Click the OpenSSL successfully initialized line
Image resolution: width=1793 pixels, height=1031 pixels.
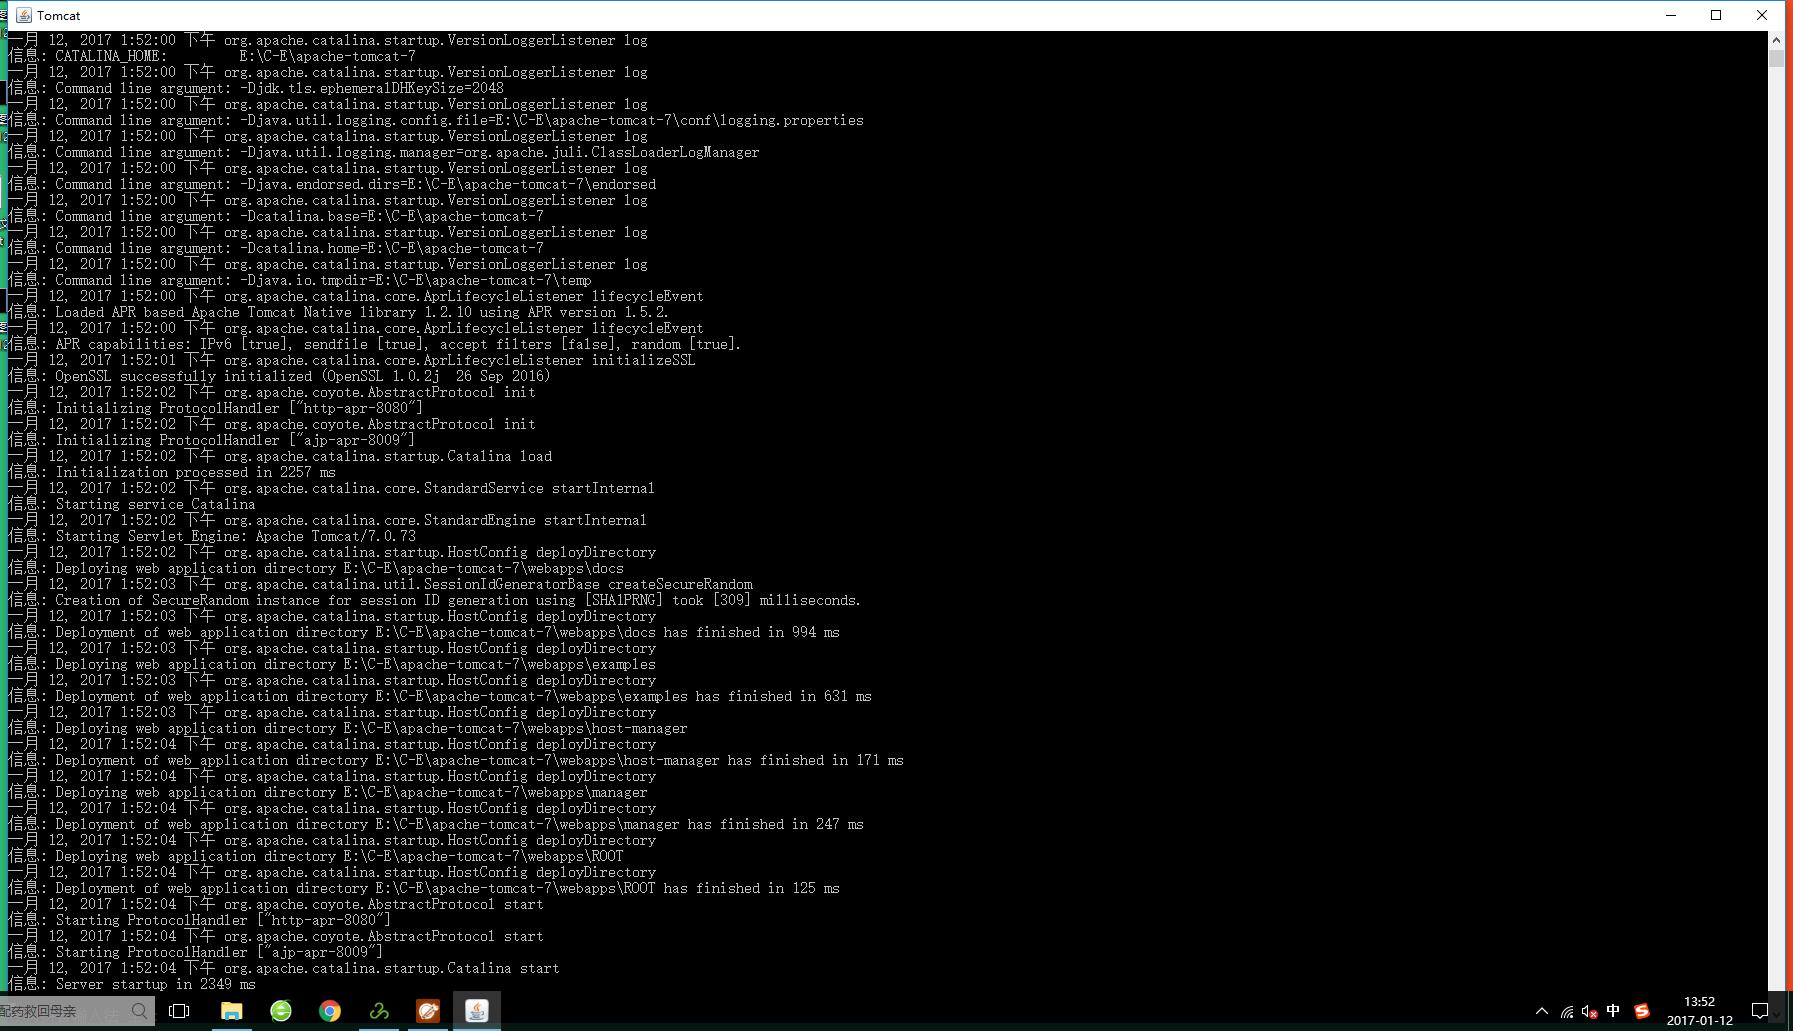[279, 376]
